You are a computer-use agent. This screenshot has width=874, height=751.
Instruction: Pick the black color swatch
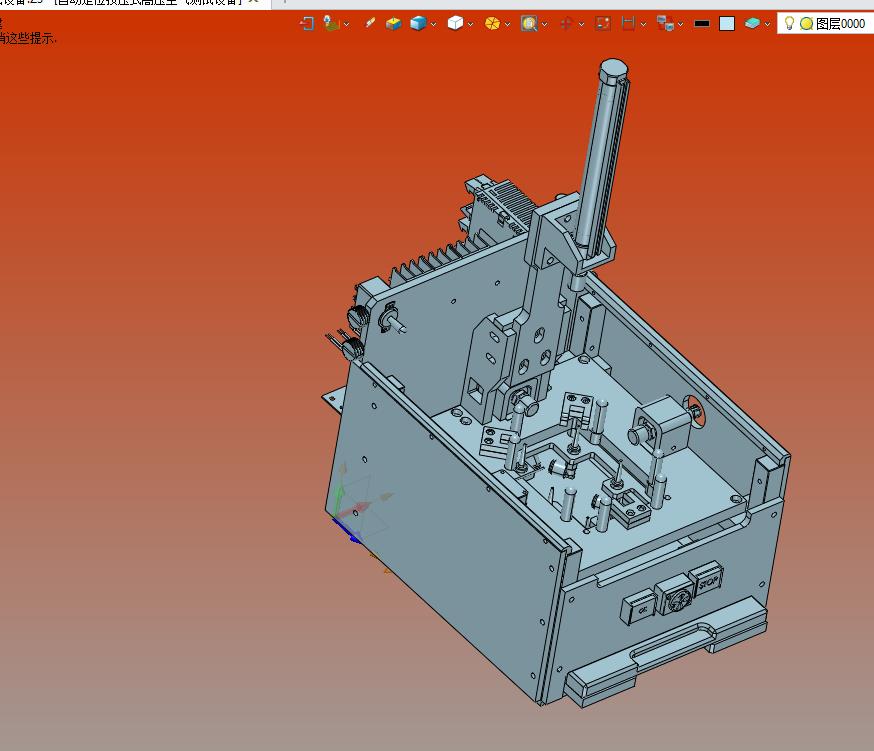702,23
